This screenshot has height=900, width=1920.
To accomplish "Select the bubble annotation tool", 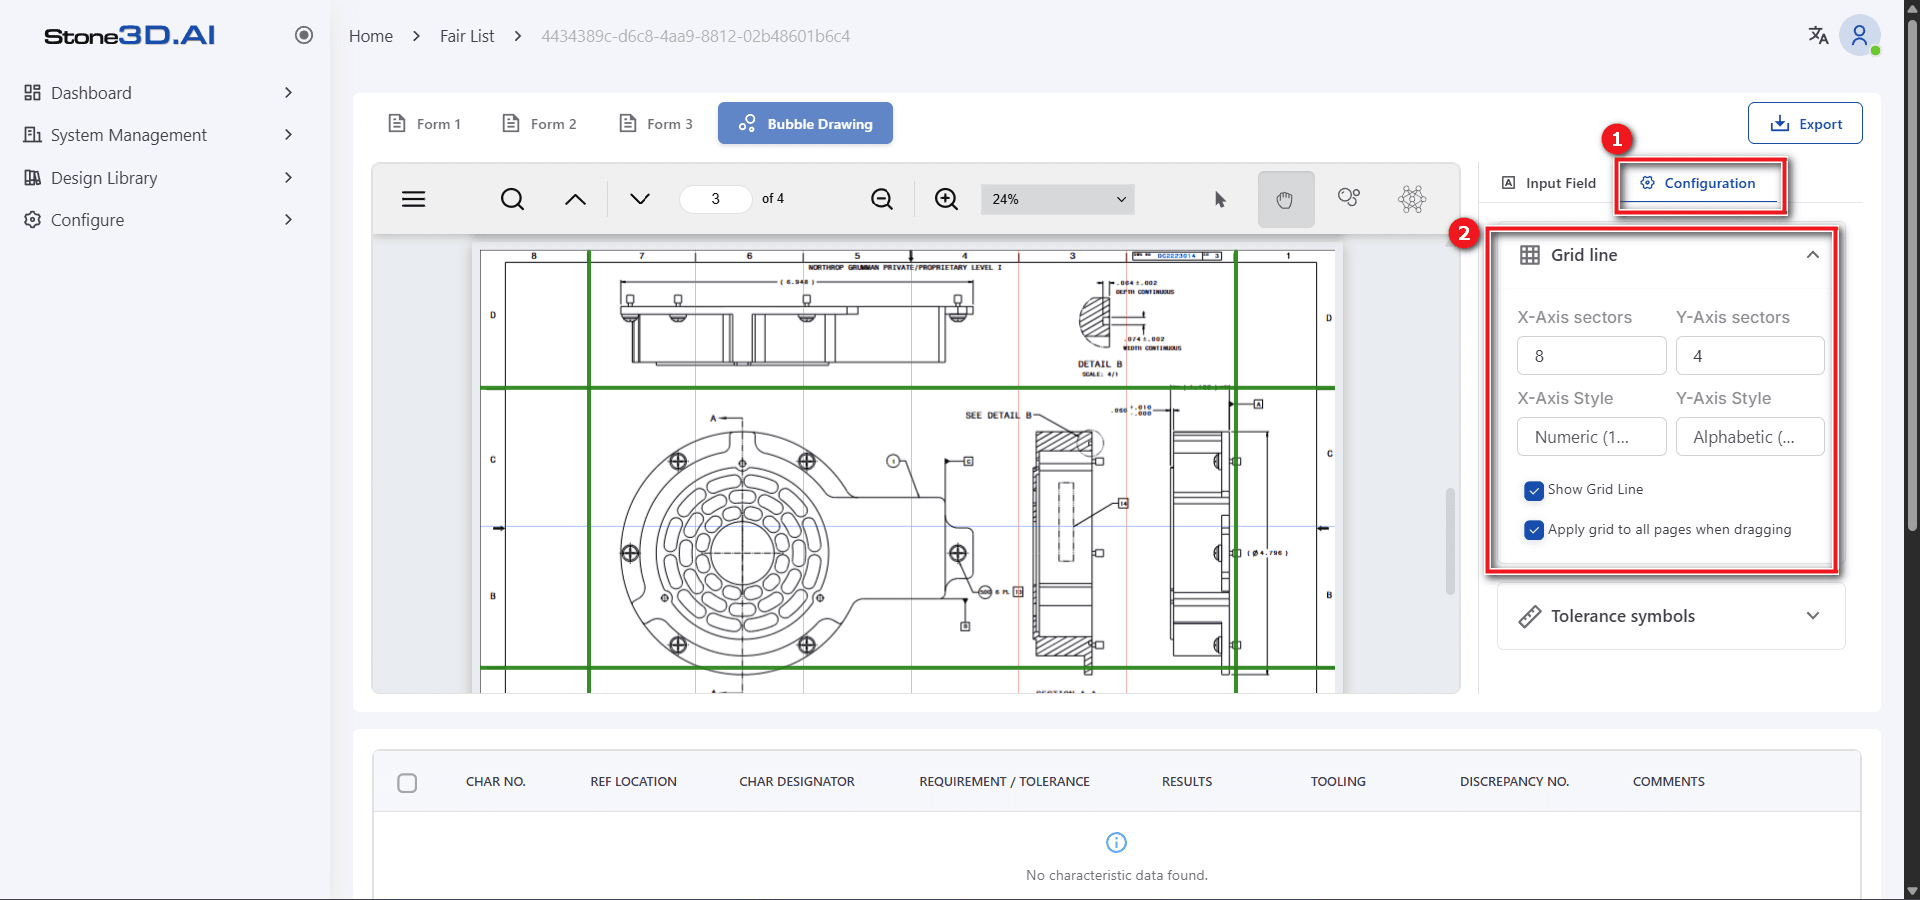I will pyautogui.click(x=1349, y=197).
